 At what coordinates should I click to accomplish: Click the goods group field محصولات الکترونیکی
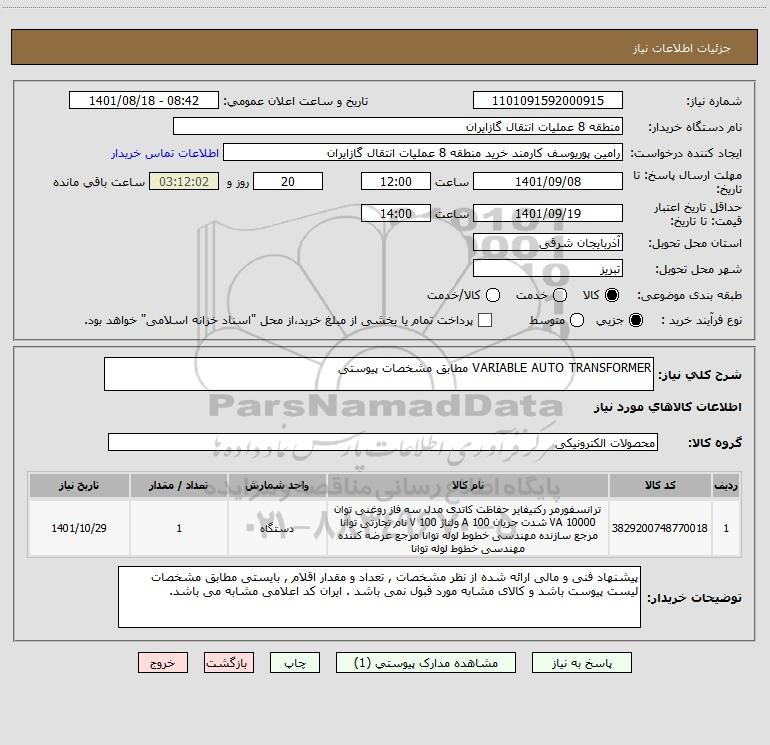(x=383, y=442)
